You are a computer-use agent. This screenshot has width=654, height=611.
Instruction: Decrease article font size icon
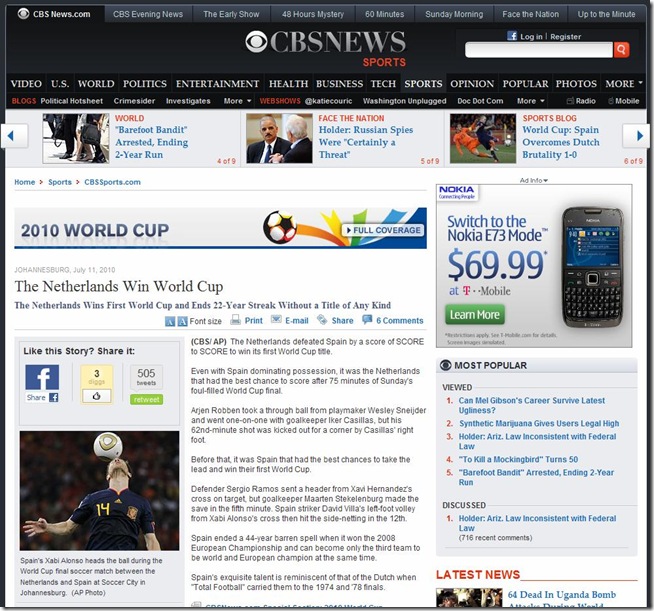click(170, 321)
